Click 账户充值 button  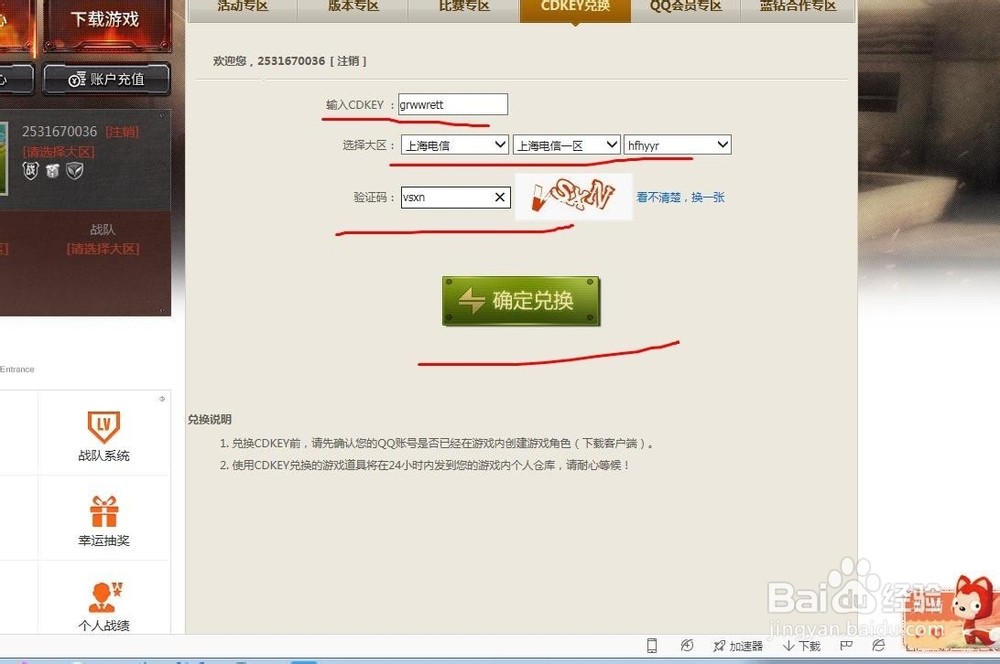107,79
